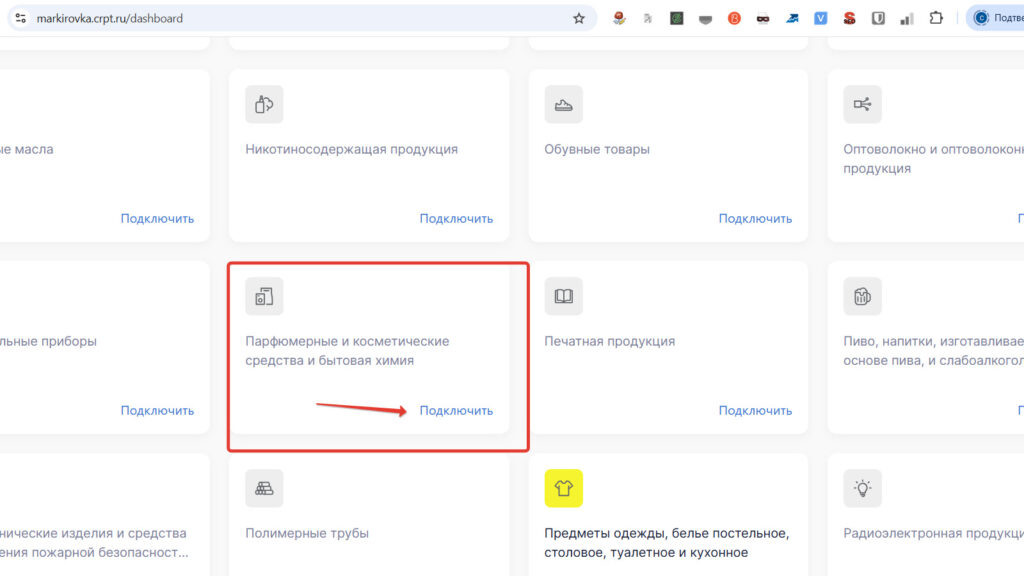Click Подключить under Никотиносодержащая продукция
This screenshot has height=576, width=1024.
pos(458,218)
